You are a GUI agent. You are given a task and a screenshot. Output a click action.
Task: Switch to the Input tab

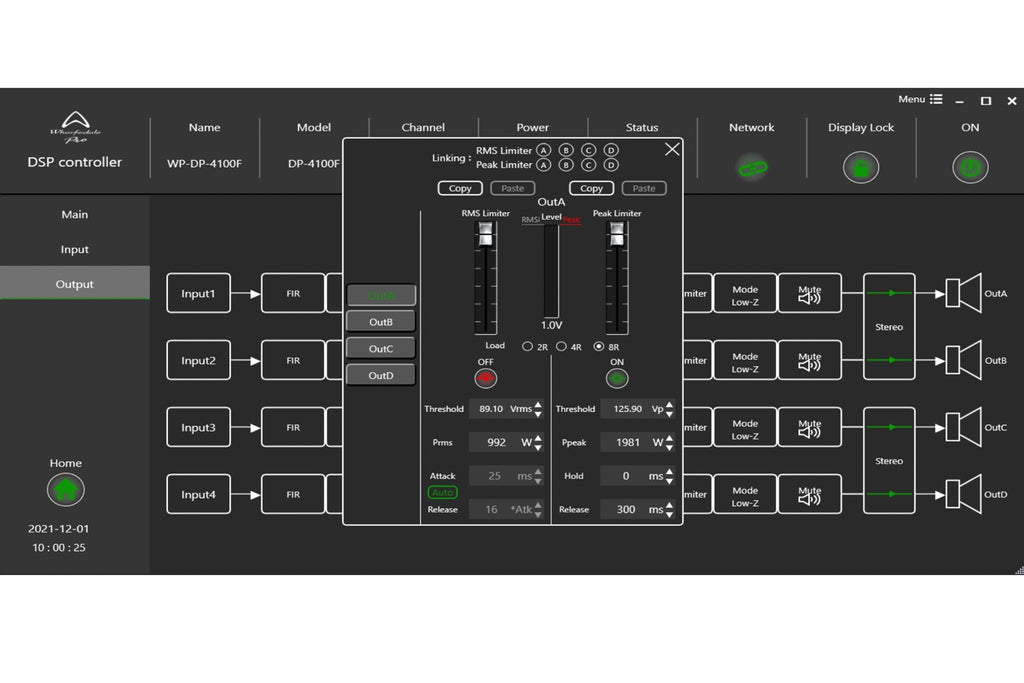74,249
